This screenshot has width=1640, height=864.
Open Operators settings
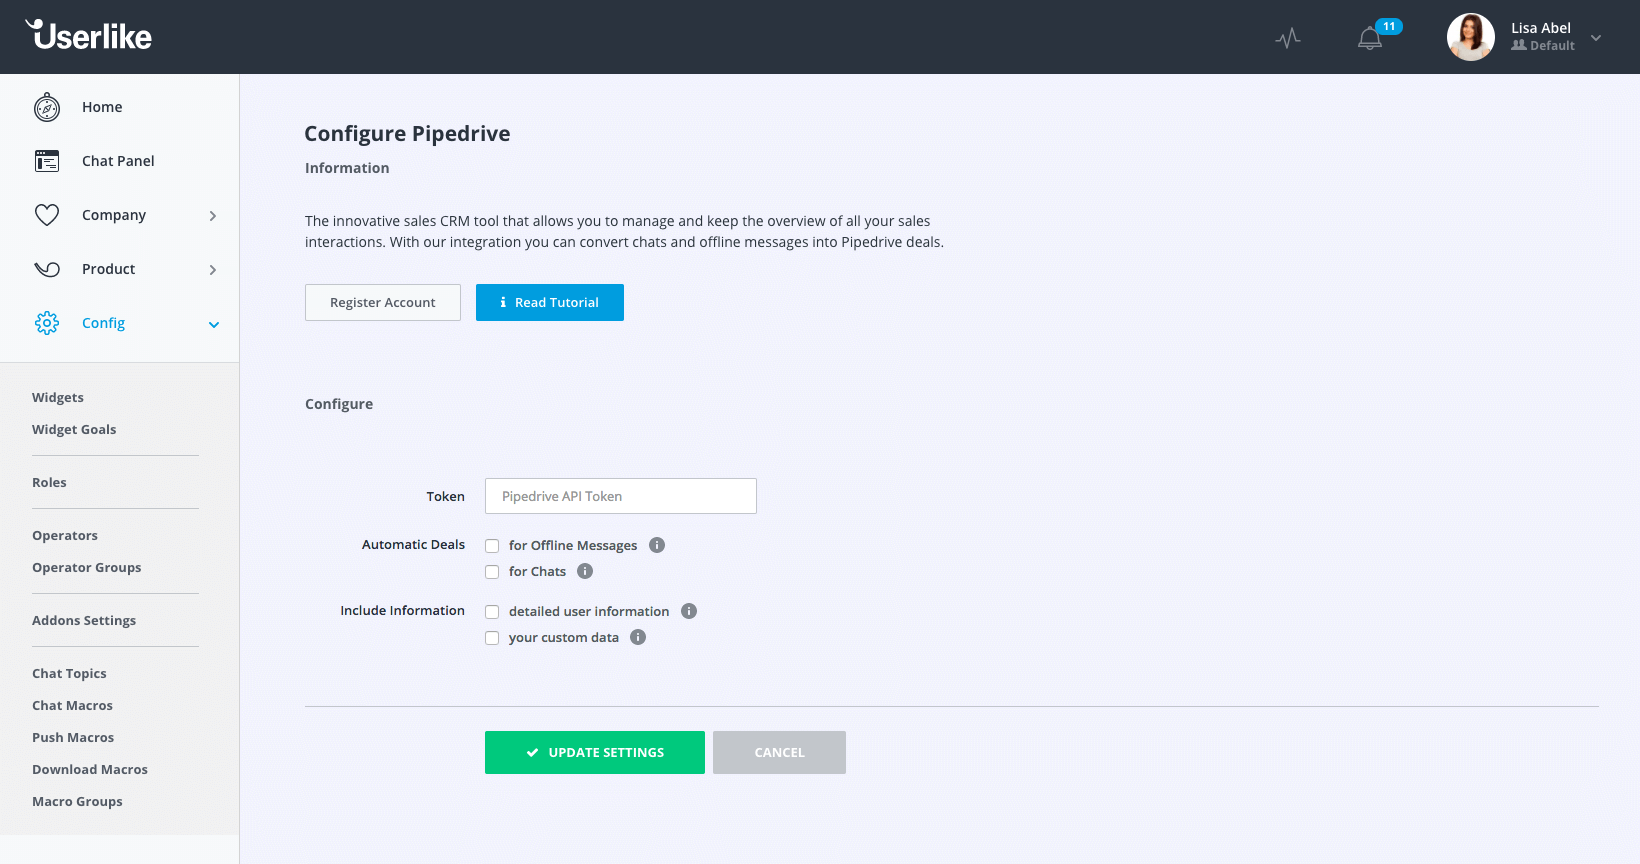click(x=65, y=536)
